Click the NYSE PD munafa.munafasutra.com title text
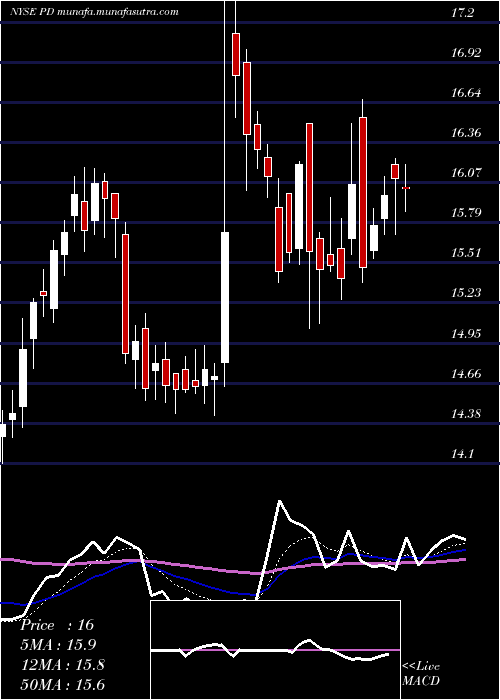Viewport: 500px width, 700px height. [95, 12]
